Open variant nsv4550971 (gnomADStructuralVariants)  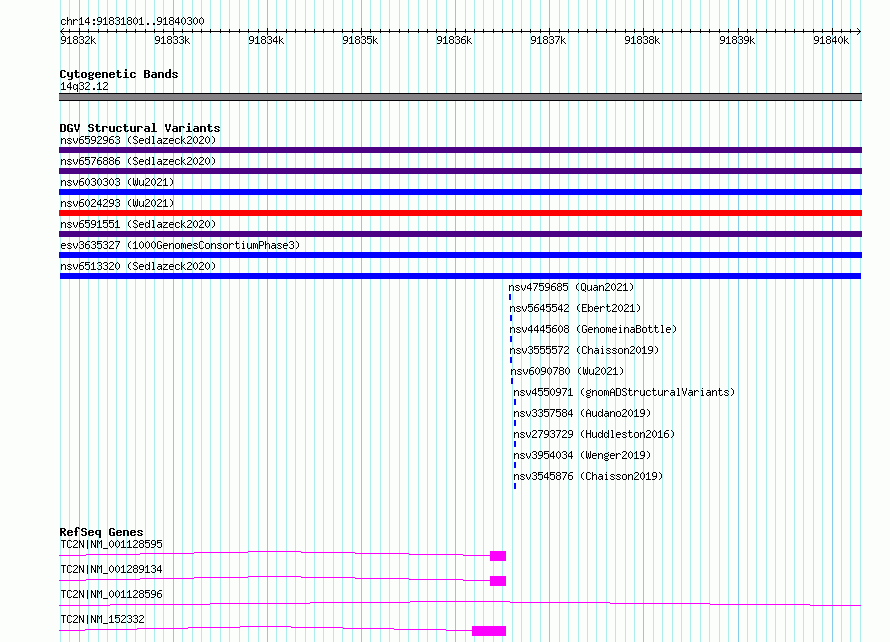coord(624,392)
